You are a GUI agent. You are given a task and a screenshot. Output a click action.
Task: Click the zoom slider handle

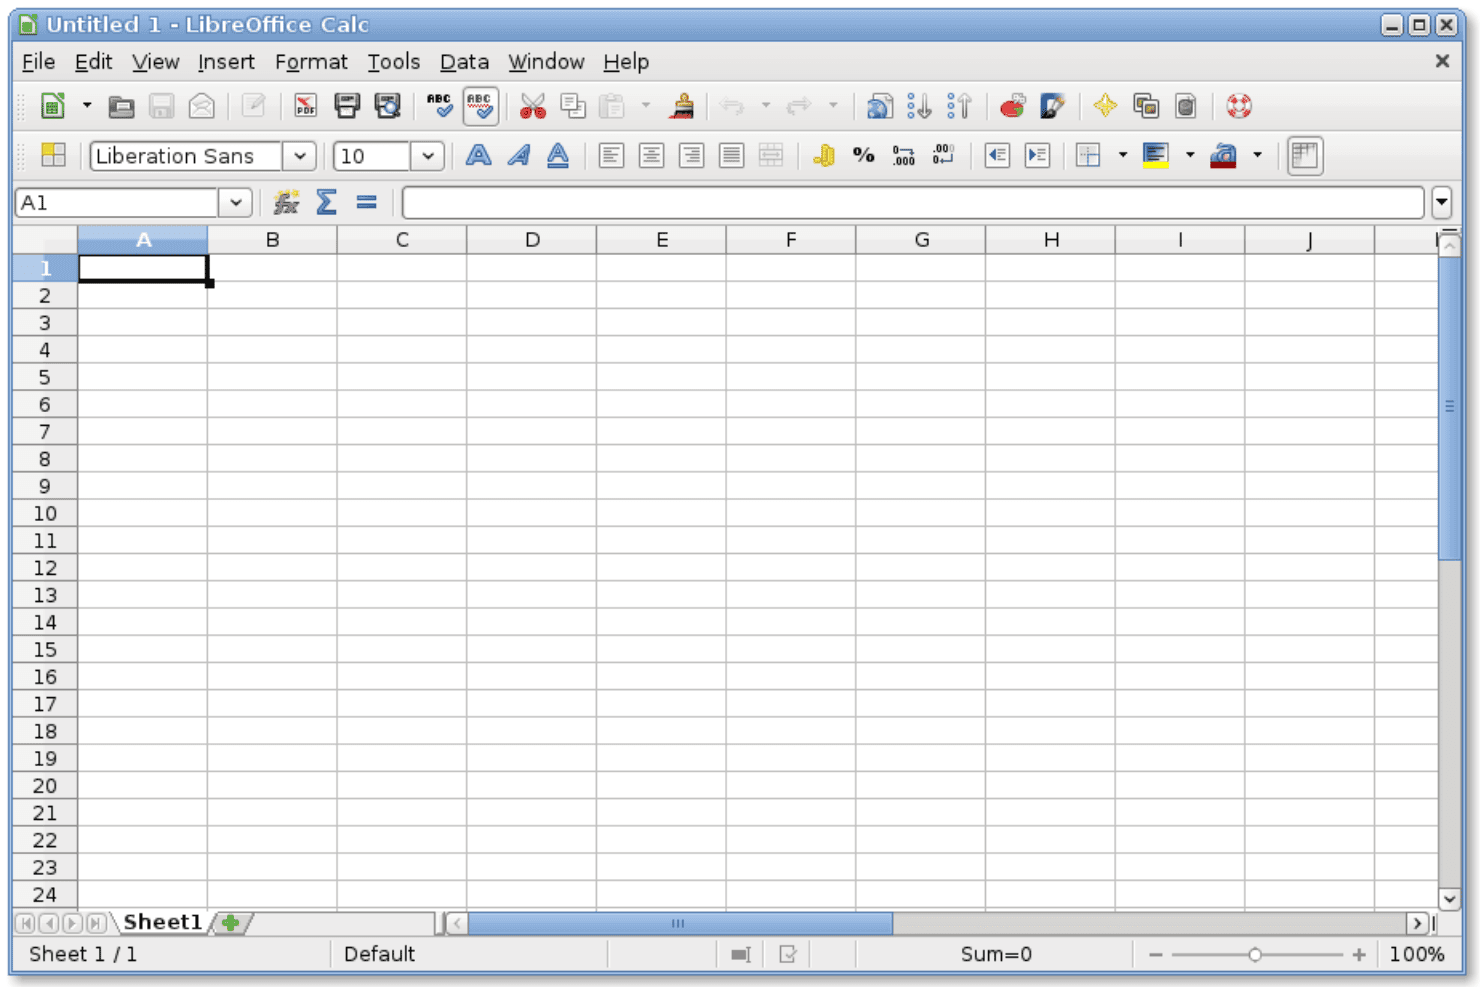[1255, 955]
